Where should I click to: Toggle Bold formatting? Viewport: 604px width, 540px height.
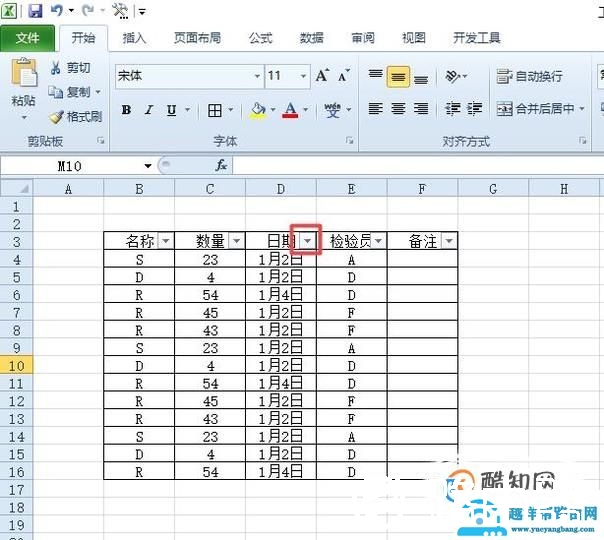126,110
